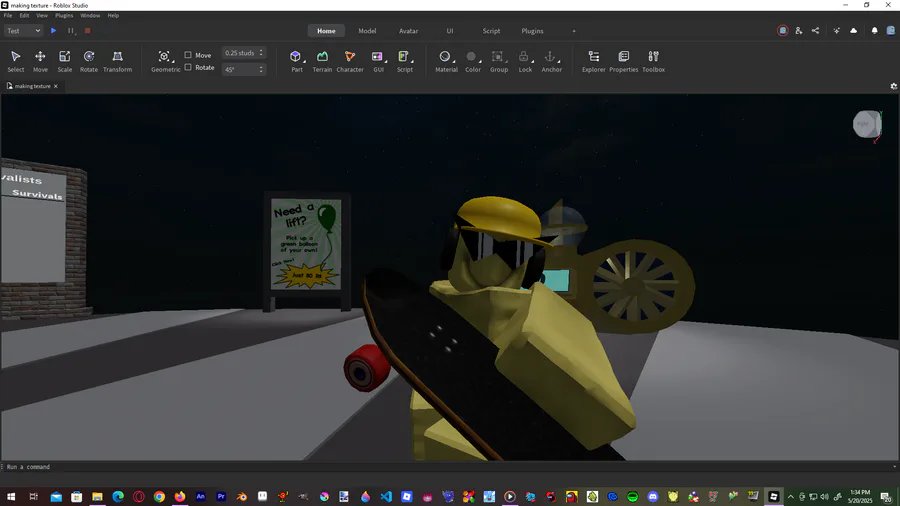Screen dimensions: 900x506
Task: Open the File menu
Action: pyautogui.click(x=8, y=15)
